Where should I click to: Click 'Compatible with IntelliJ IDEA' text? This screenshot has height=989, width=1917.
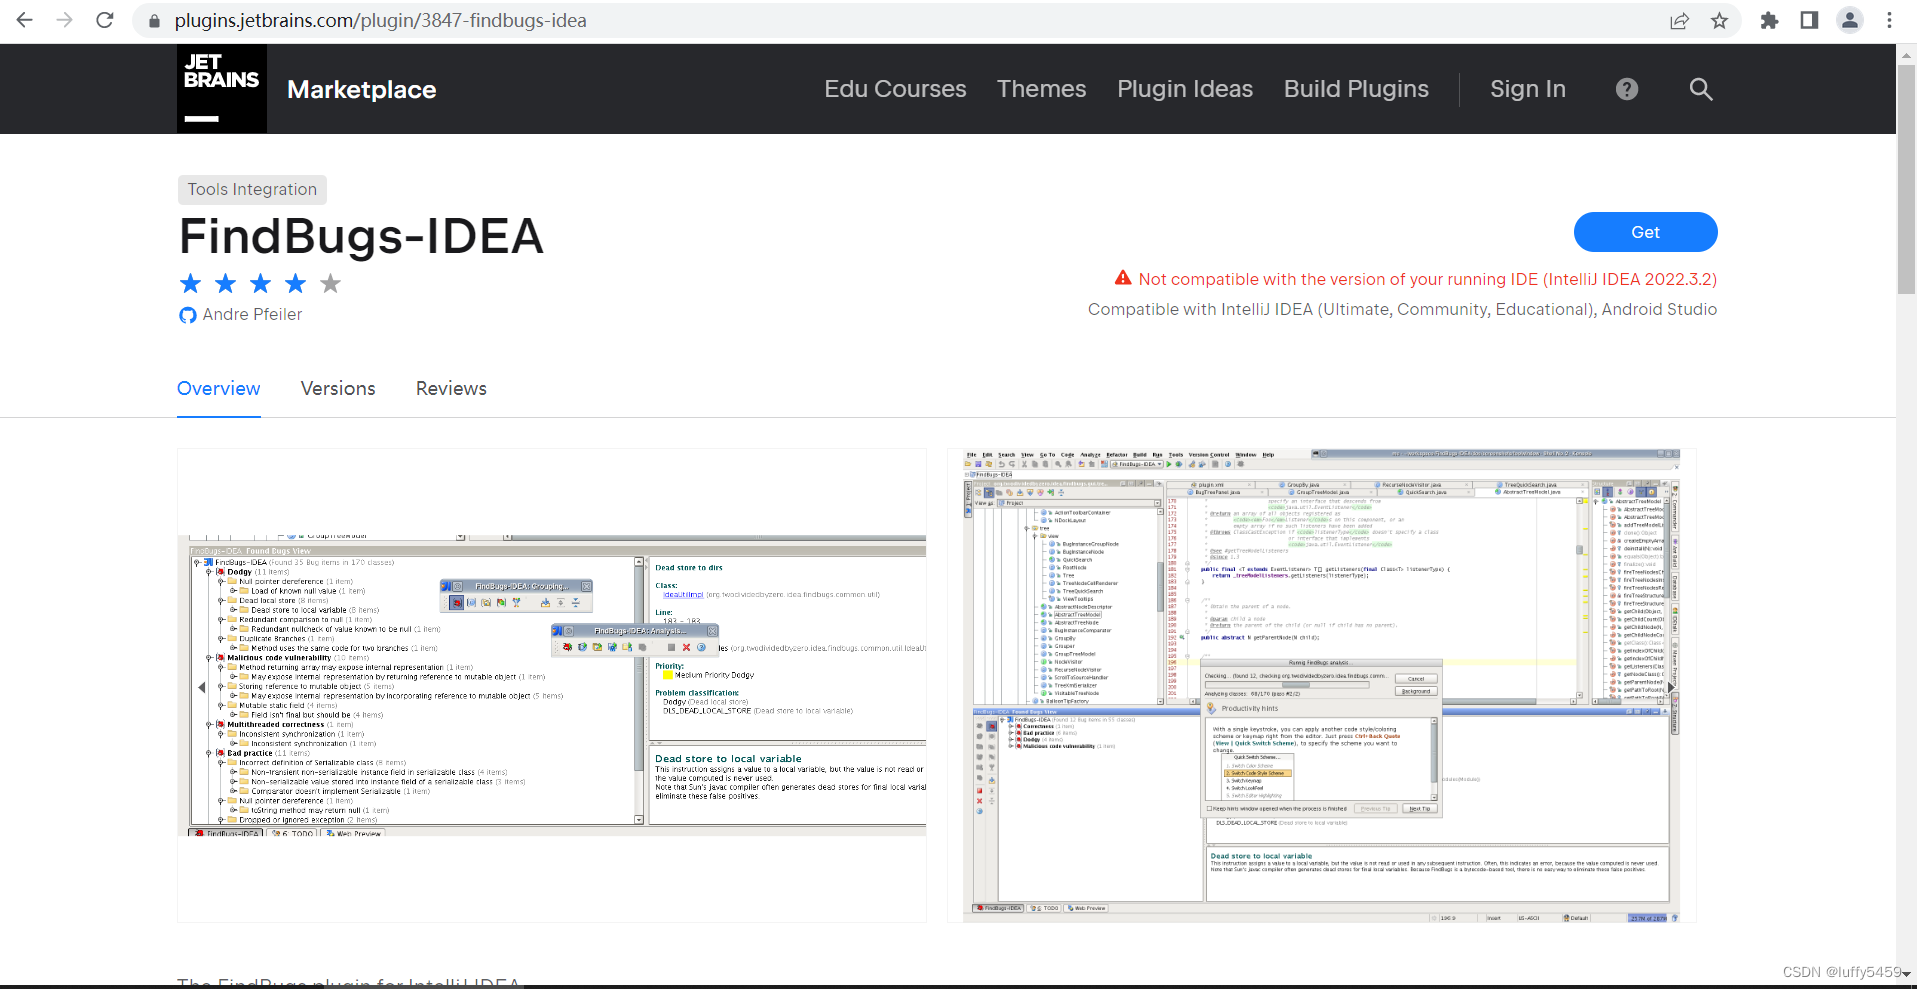1402,310
